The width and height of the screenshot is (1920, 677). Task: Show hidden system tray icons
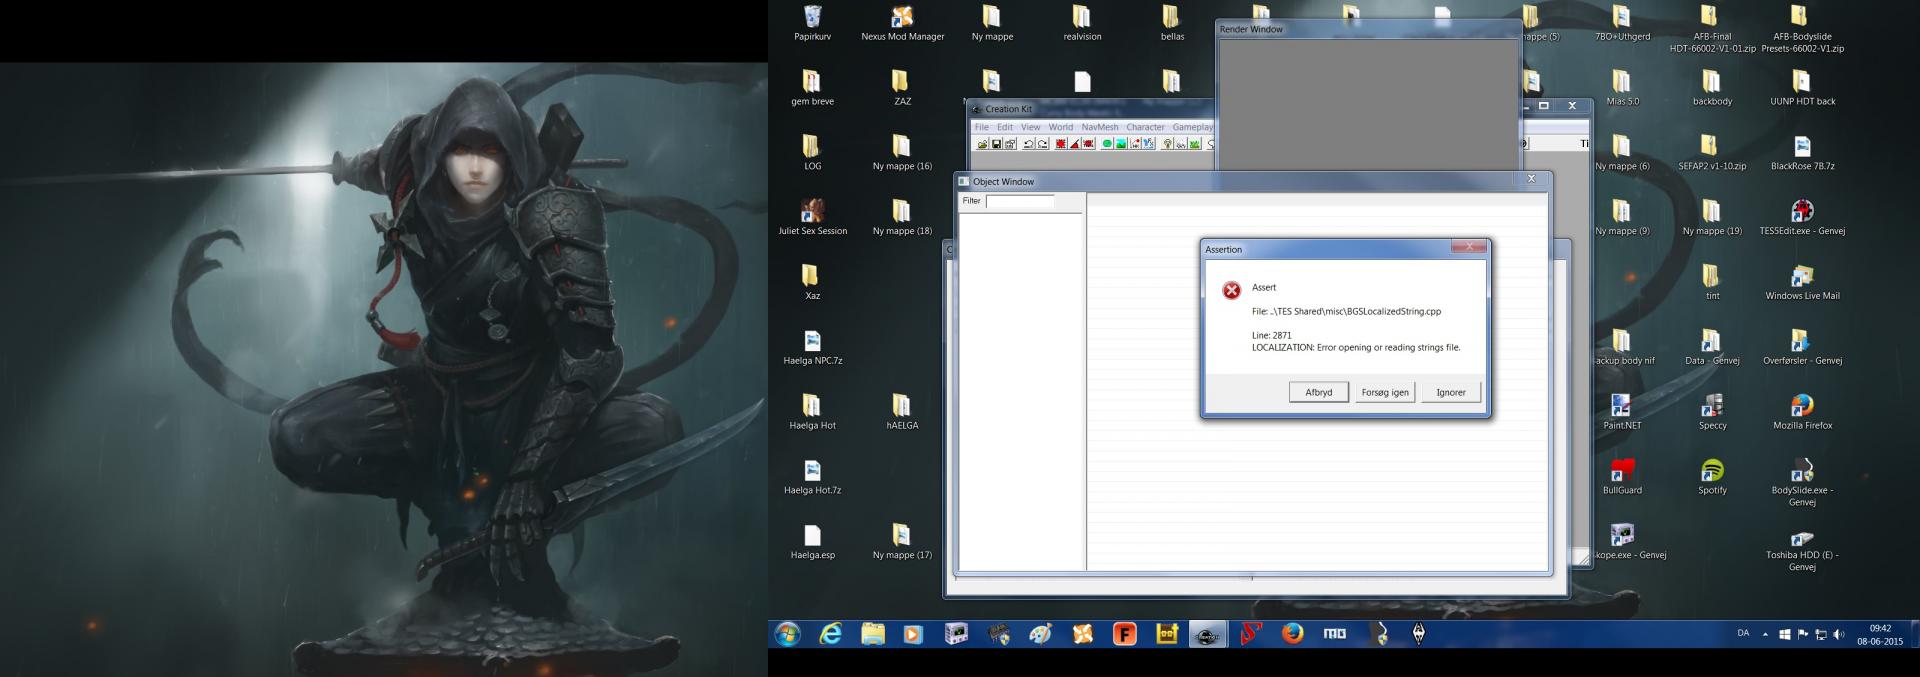1765,634
